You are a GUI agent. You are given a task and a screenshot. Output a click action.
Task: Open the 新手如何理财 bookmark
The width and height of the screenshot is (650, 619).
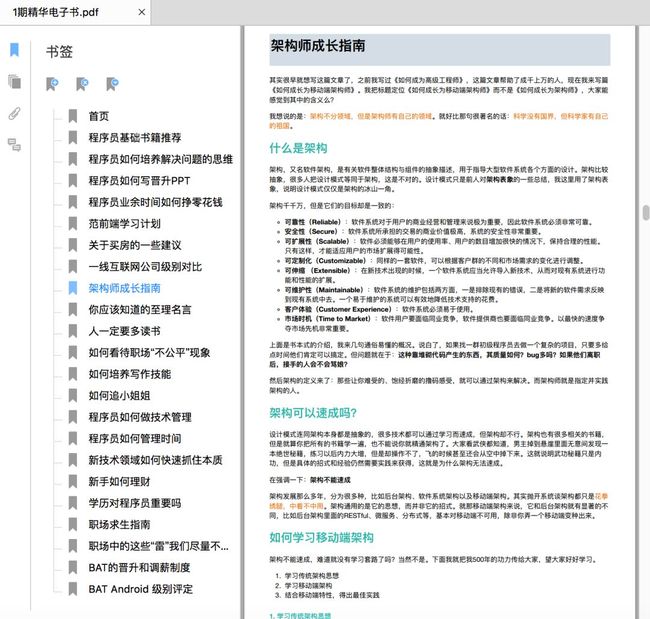119,482
